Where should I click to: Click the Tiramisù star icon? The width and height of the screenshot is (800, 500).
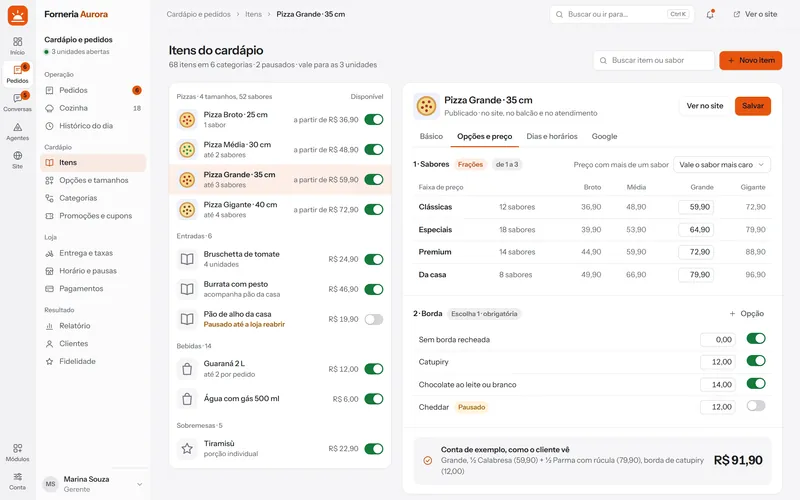point(187,448)
